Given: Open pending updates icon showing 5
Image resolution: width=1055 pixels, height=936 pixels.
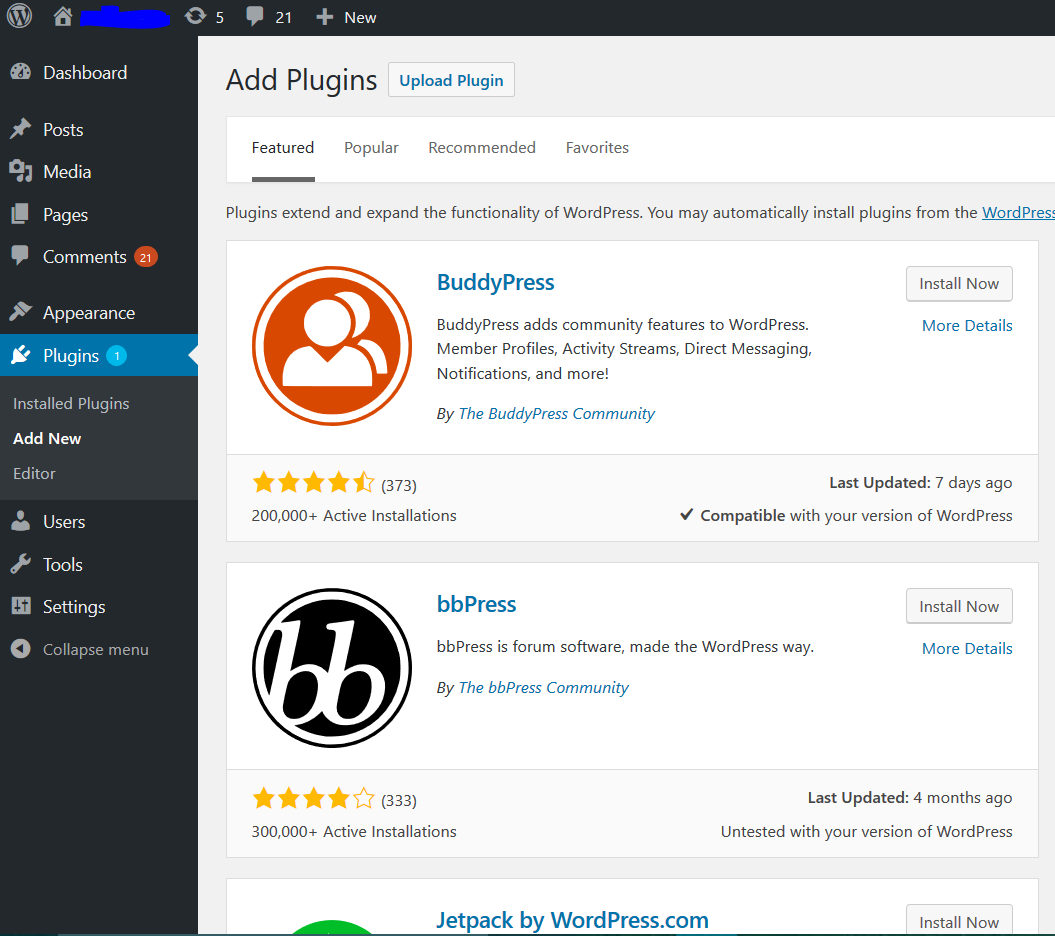Looking at the screenshot, I should tap(195, 16).
